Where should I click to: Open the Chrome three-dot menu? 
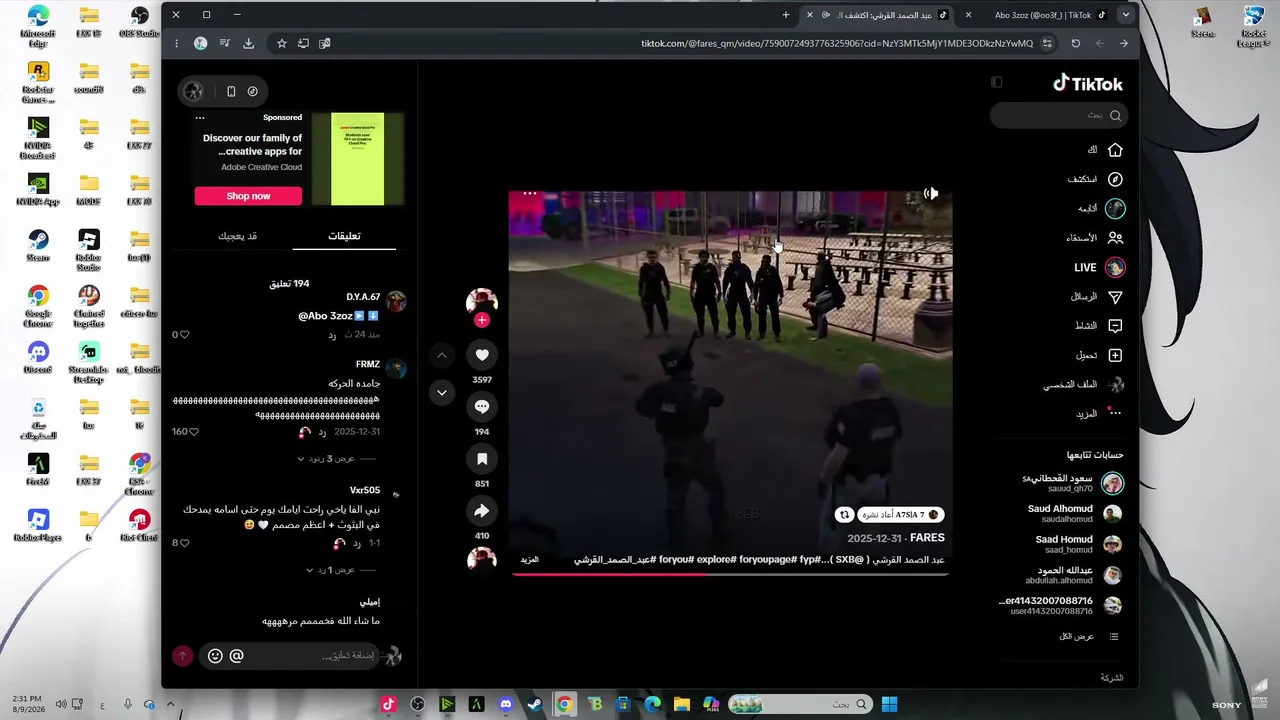point(177,43)
